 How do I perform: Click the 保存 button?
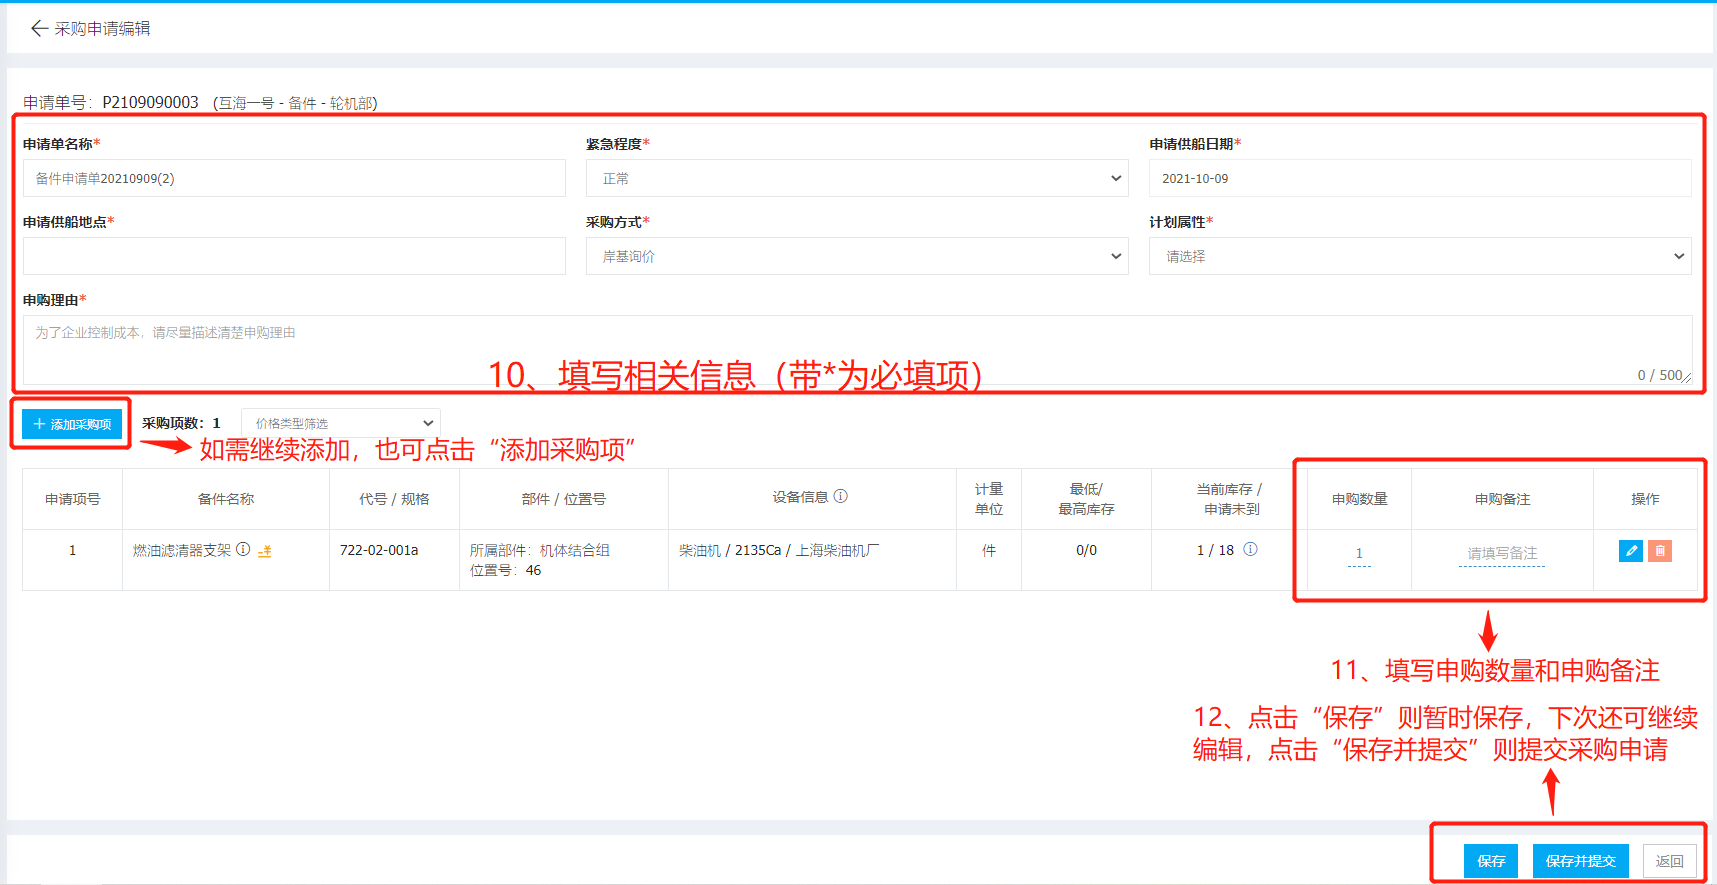pyautogui.click(x=1491, y=861)
